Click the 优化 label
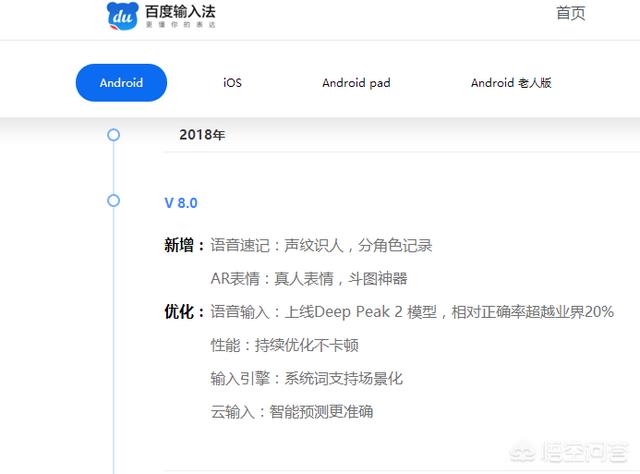Screen dimensions: 640x474 coord(184,312)
